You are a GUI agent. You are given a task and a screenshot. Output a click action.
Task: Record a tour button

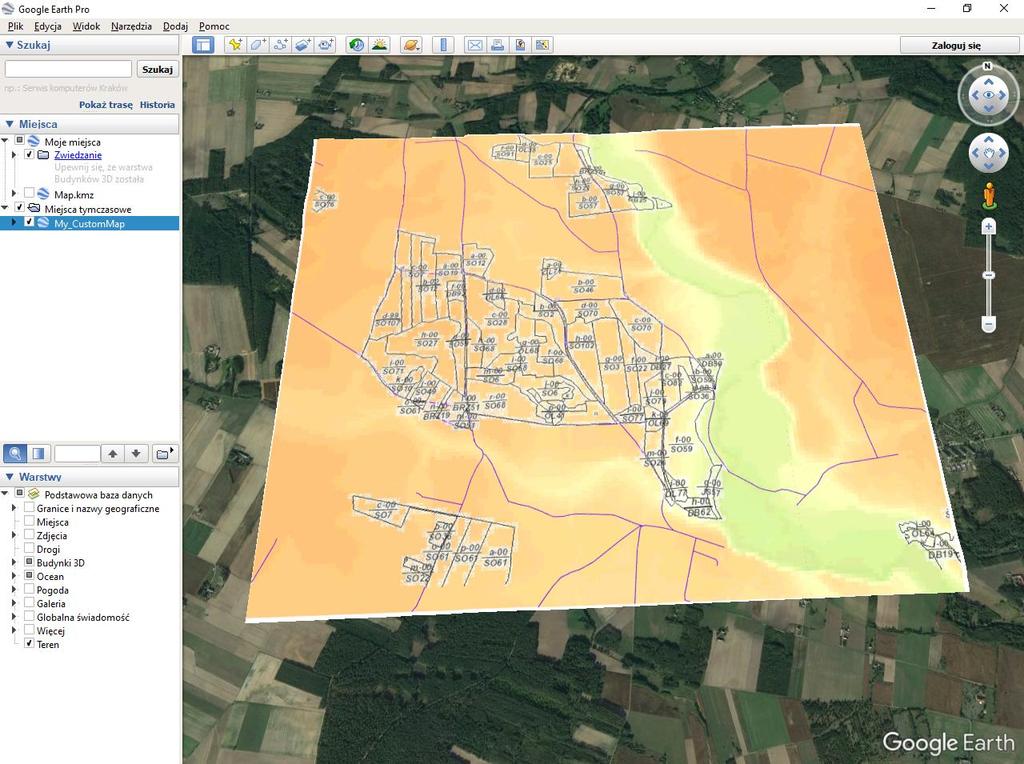[x=325, y=45]
